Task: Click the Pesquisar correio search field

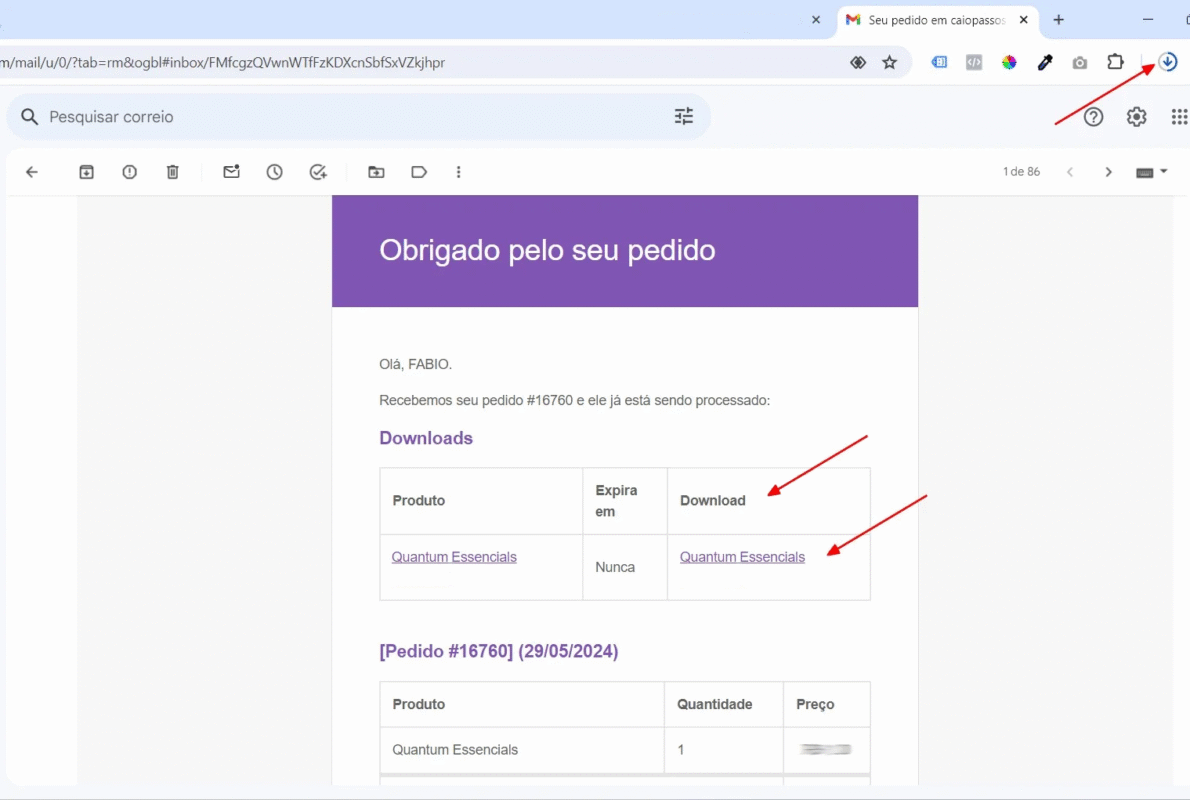Action: pos(357,117)
